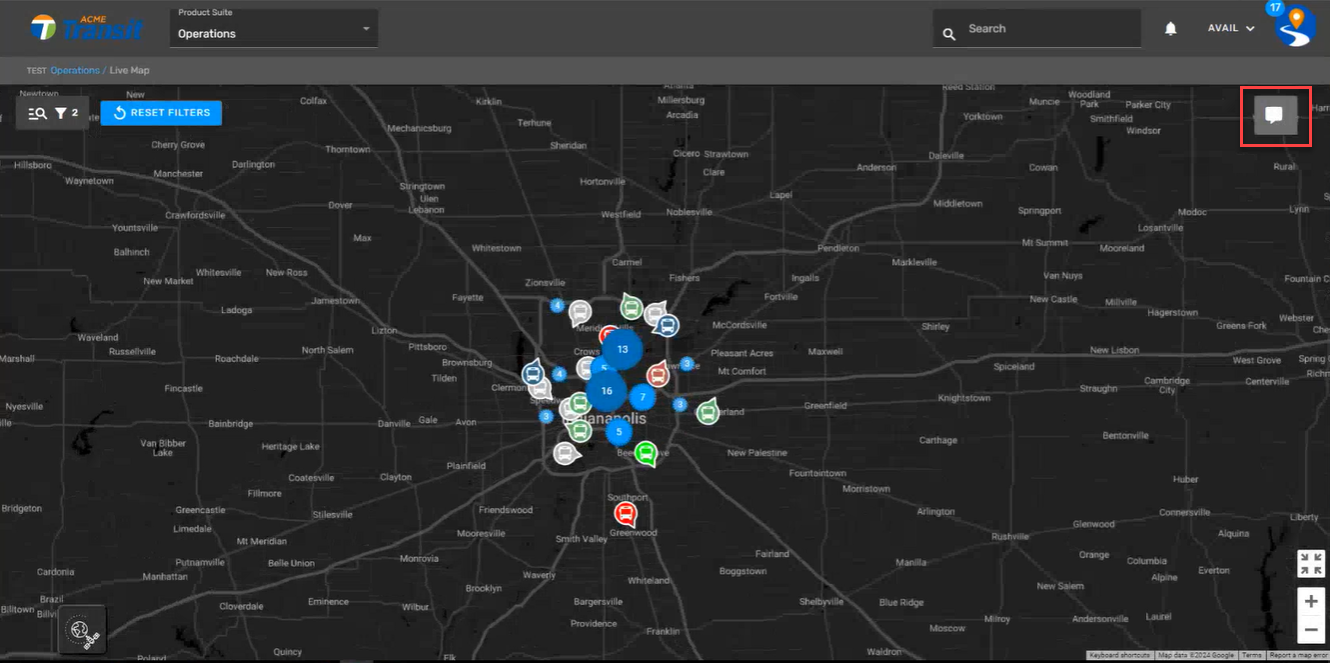Click the notifications bell icon
The width and height of the screenshot is (1330, 663).
click(1171, 29)
